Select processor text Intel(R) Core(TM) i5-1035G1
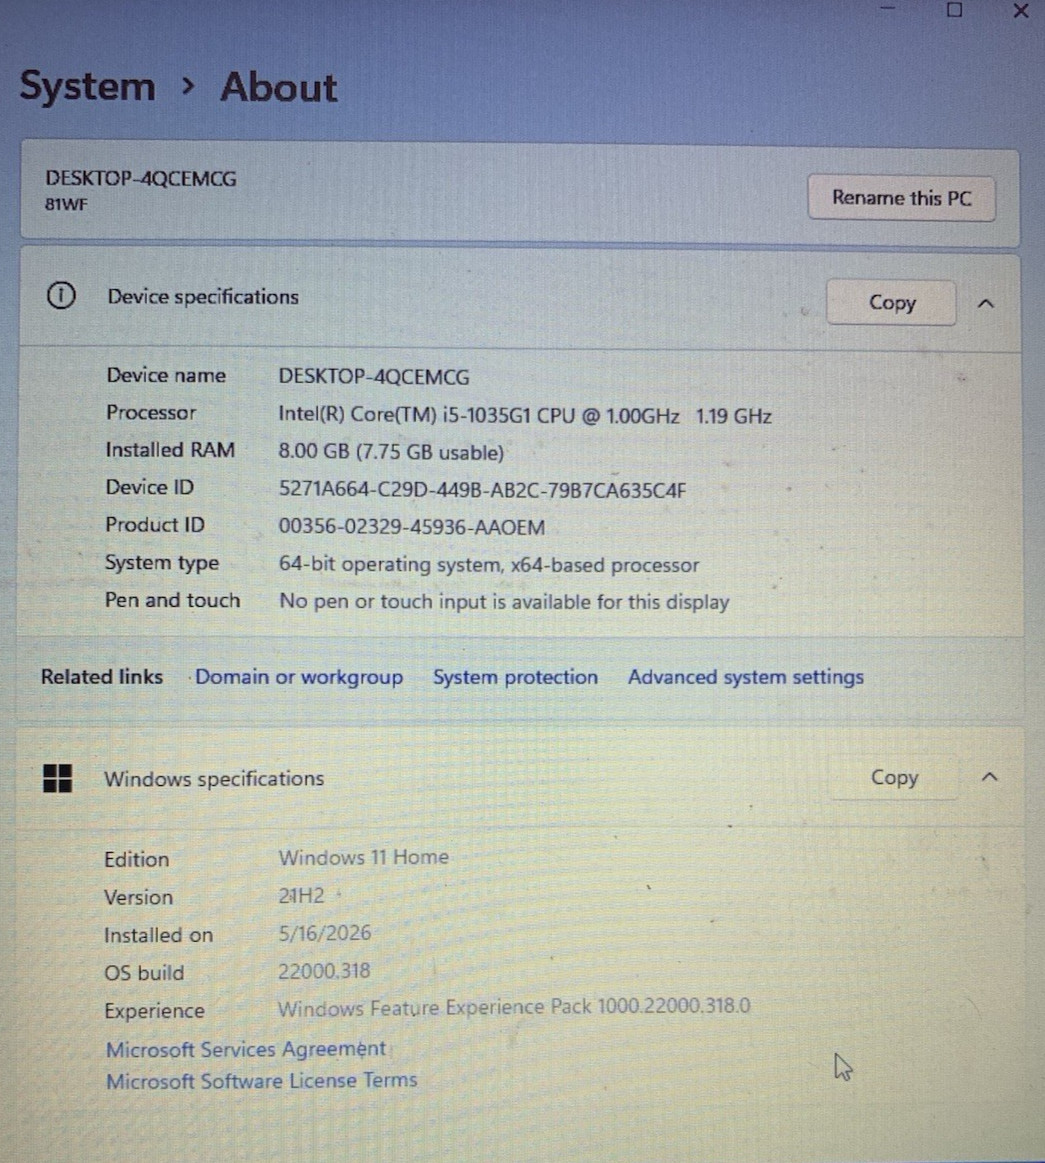Screen dimensions: 1045x1163 405,415
